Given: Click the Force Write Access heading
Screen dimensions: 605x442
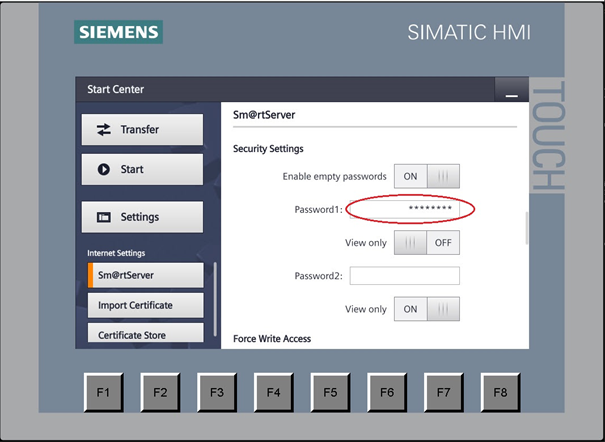Looking at the screenshot, I should coord(272,339).
